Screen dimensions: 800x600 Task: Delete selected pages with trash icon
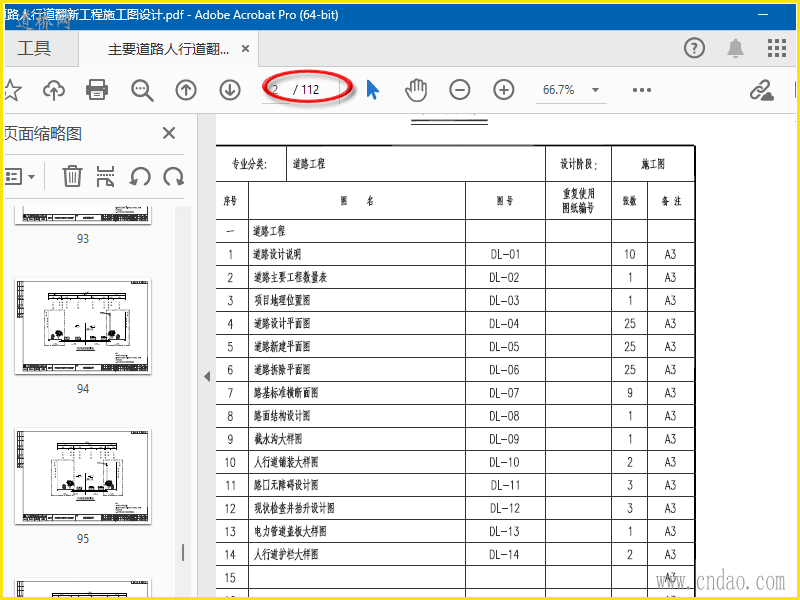click(x=72, y=177)
